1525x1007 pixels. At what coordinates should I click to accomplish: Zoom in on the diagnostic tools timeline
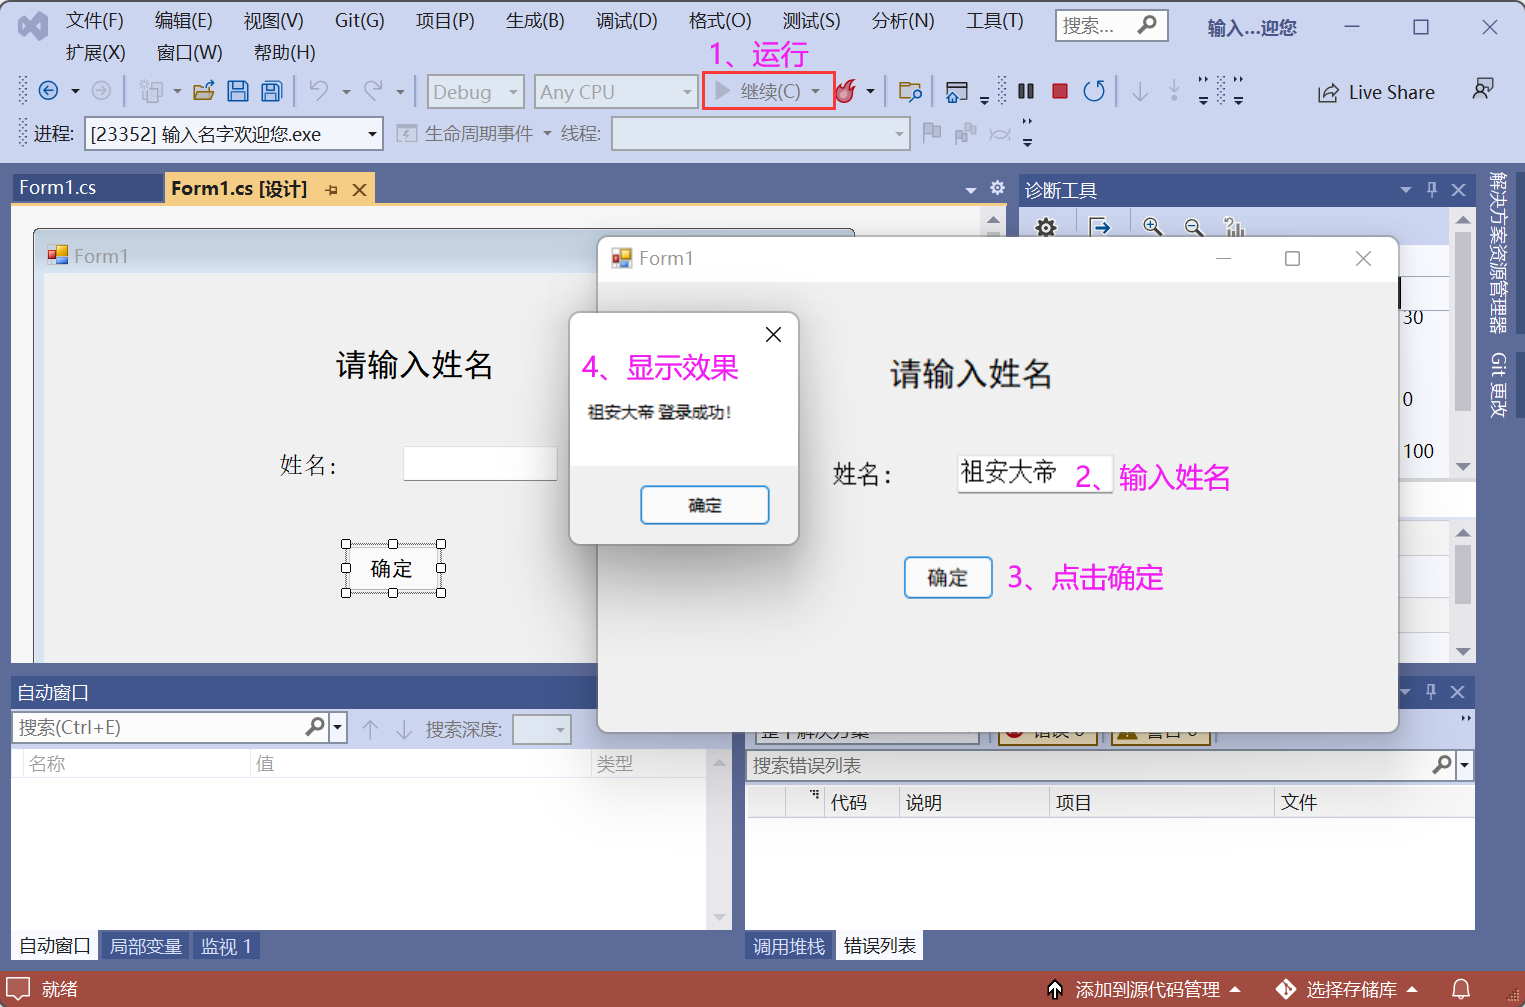tap(1153, 227)
